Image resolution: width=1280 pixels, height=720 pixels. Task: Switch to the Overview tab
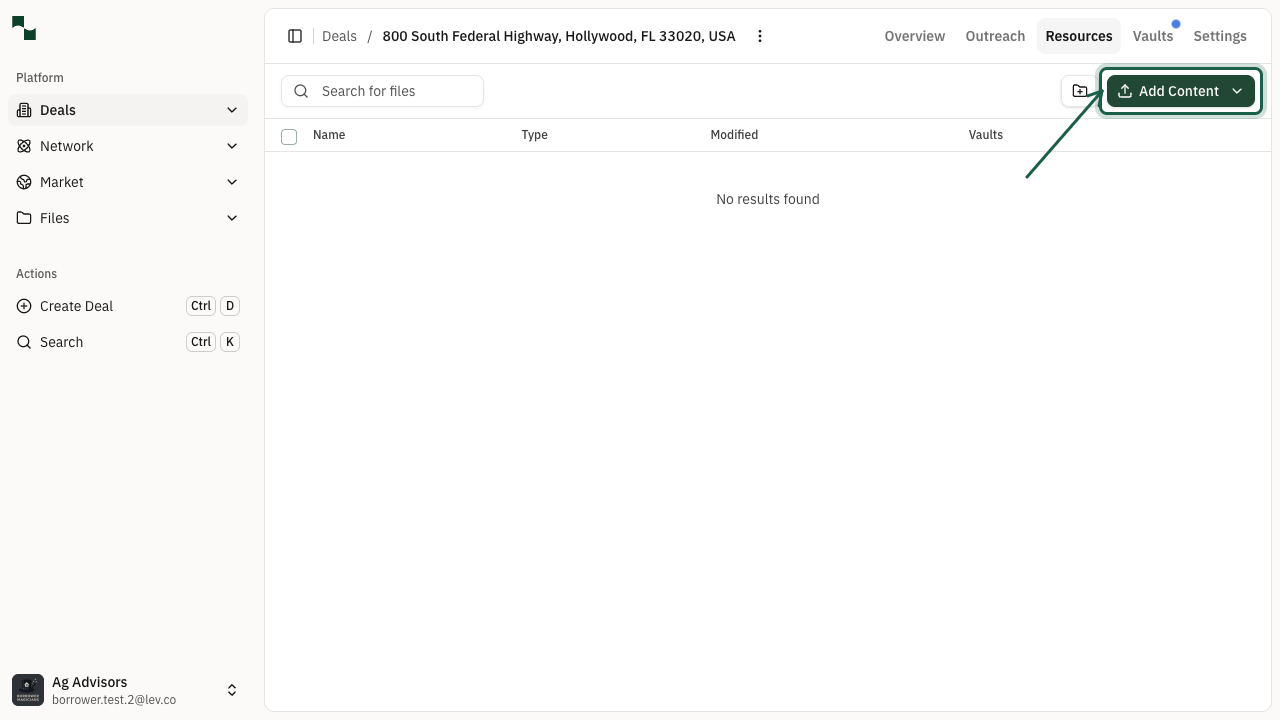(914, 36)
